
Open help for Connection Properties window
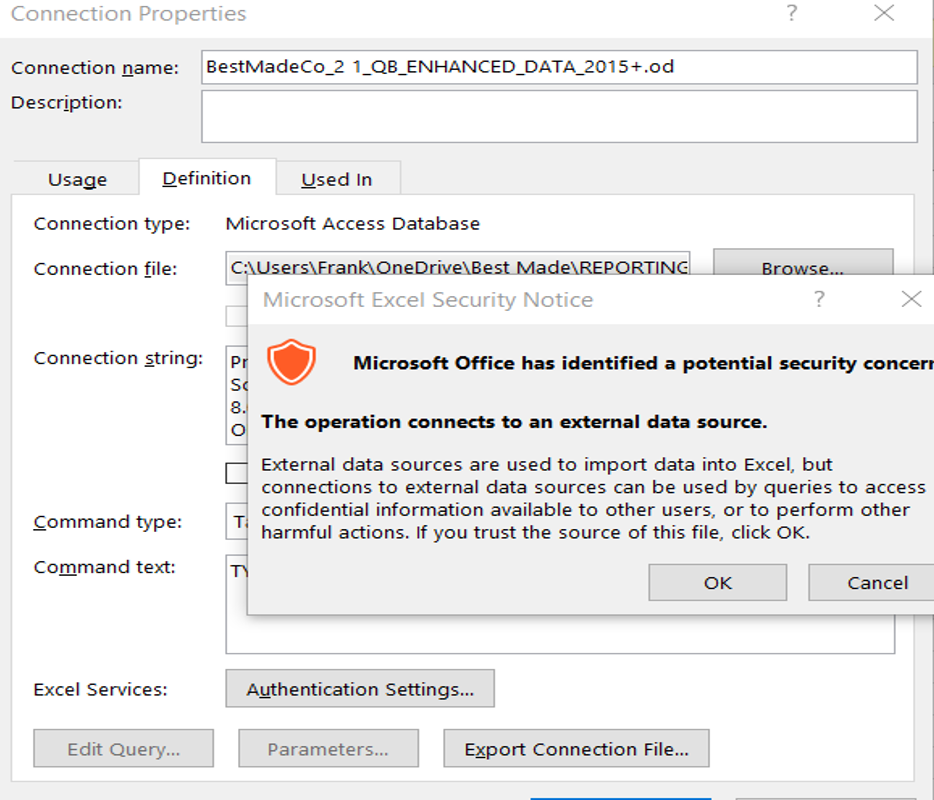[x=792, y=13]
